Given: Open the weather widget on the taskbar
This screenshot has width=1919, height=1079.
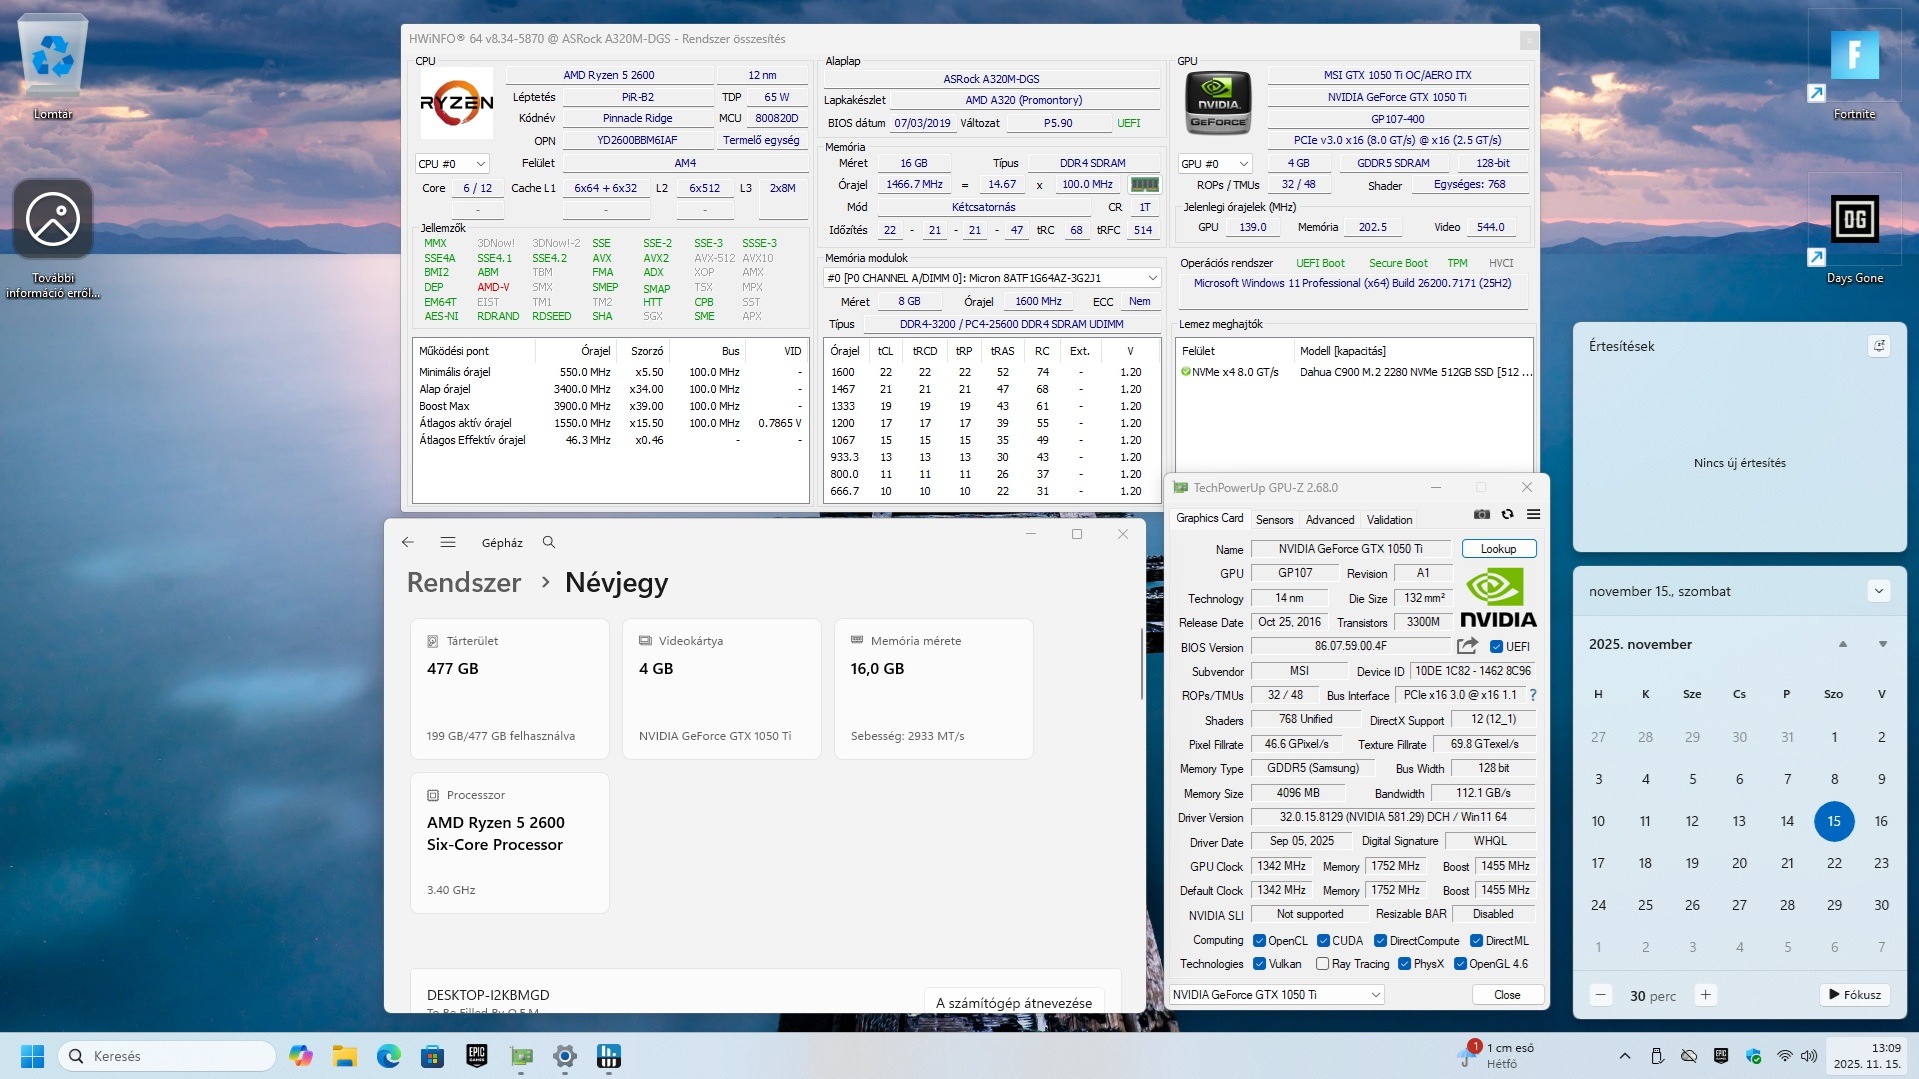Looking at the screenshot, I should coord(1496,1056).
